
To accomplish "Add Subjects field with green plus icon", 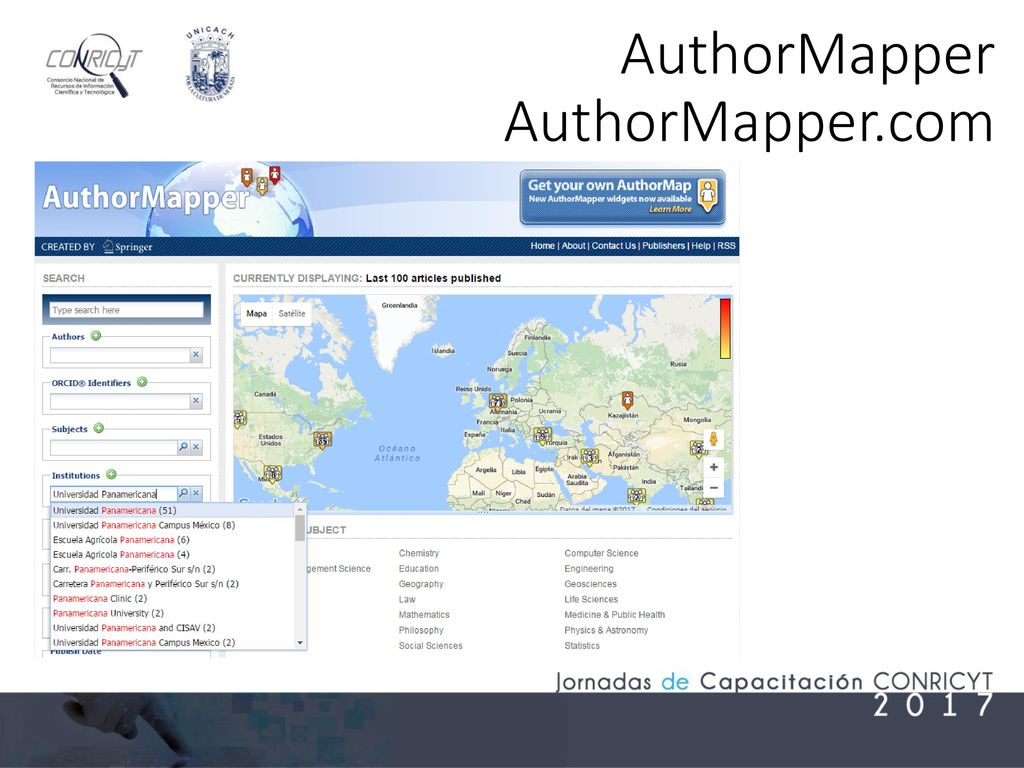I will pos(99,428).
